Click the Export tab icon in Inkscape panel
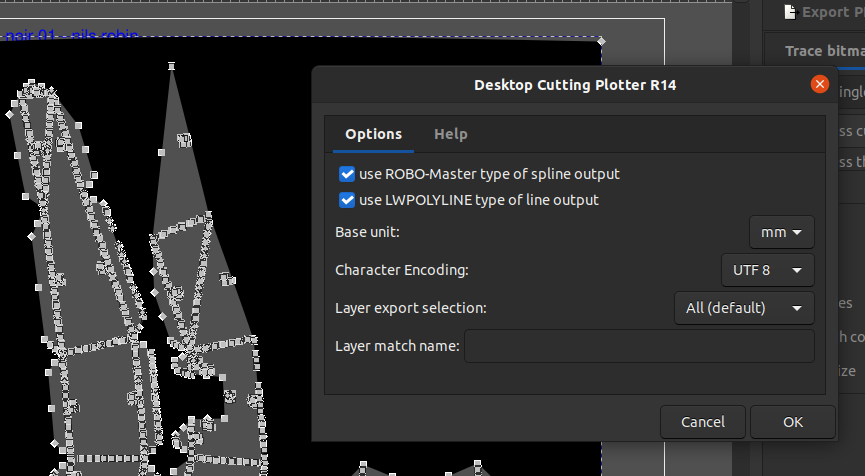This screenshot has width=865, height=476. click(791, 12)
